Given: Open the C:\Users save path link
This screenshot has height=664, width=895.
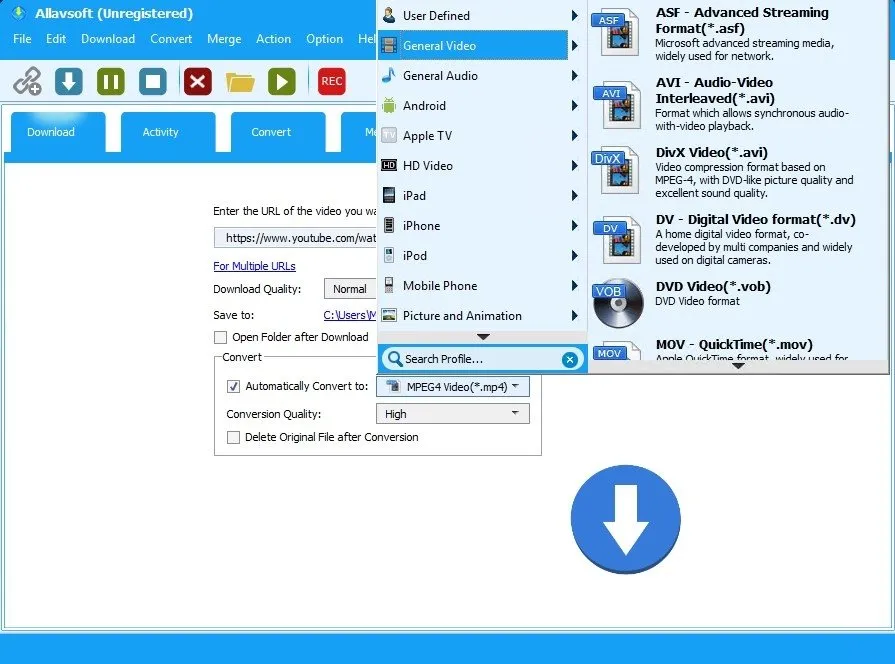Looking at the screenshot, I should [x=349, y=315].
